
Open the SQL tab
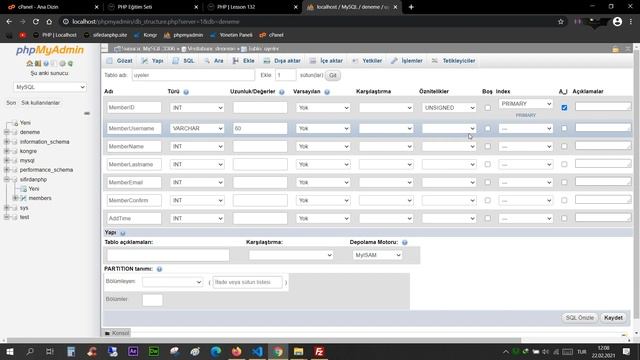(x=184, y=61)
